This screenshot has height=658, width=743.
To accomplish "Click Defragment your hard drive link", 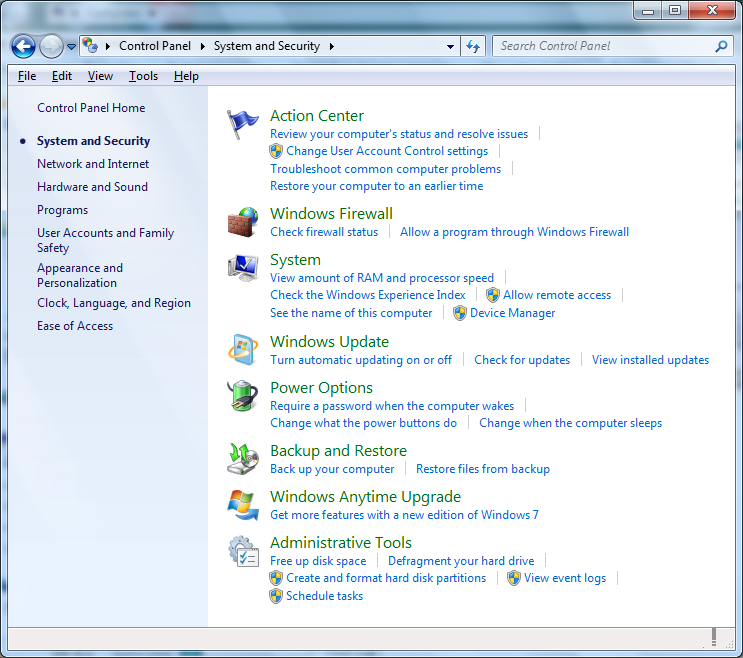I will coord(461,561).
